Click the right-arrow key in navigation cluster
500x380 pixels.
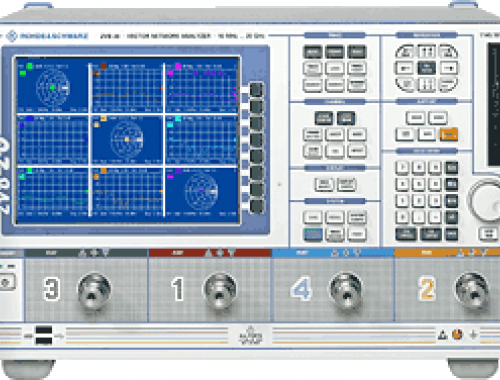point(449,68)
